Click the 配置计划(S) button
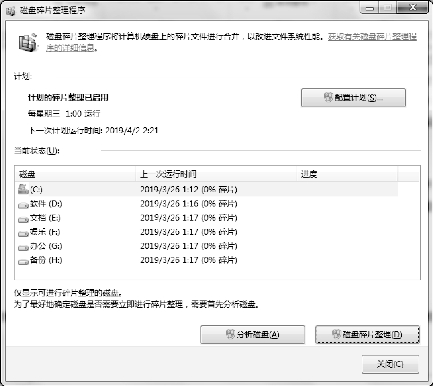This screenshot has width=433, height=386. pyautogui.click(x=353, y=97)
